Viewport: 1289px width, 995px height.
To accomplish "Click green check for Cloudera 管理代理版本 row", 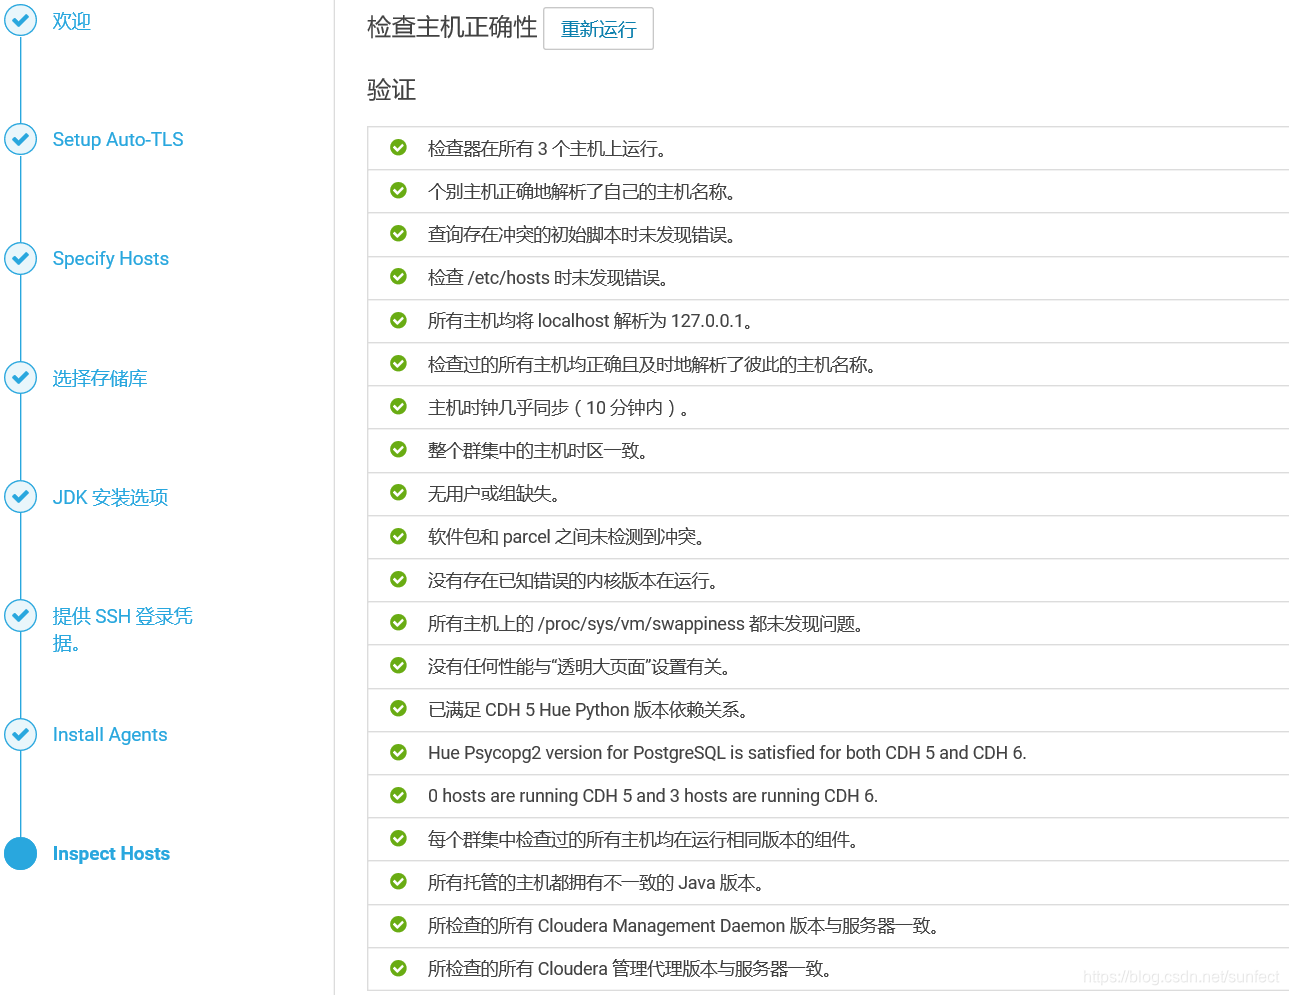I will [398, 968].
